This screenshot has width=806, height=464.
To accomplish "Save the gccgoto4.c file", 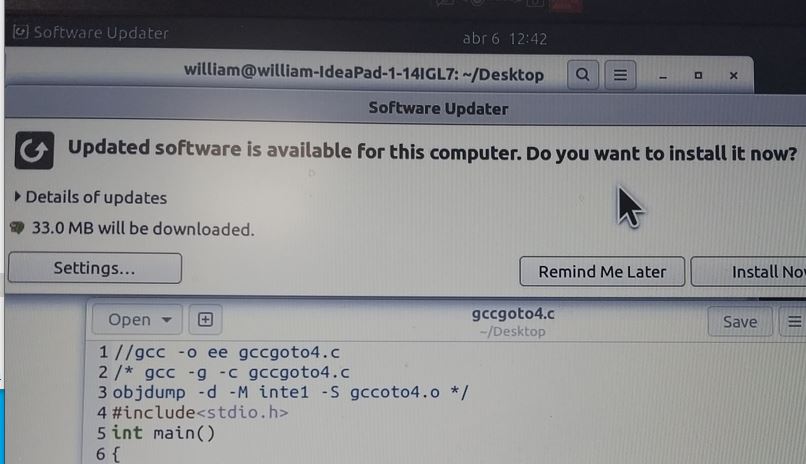I will 740,322.
